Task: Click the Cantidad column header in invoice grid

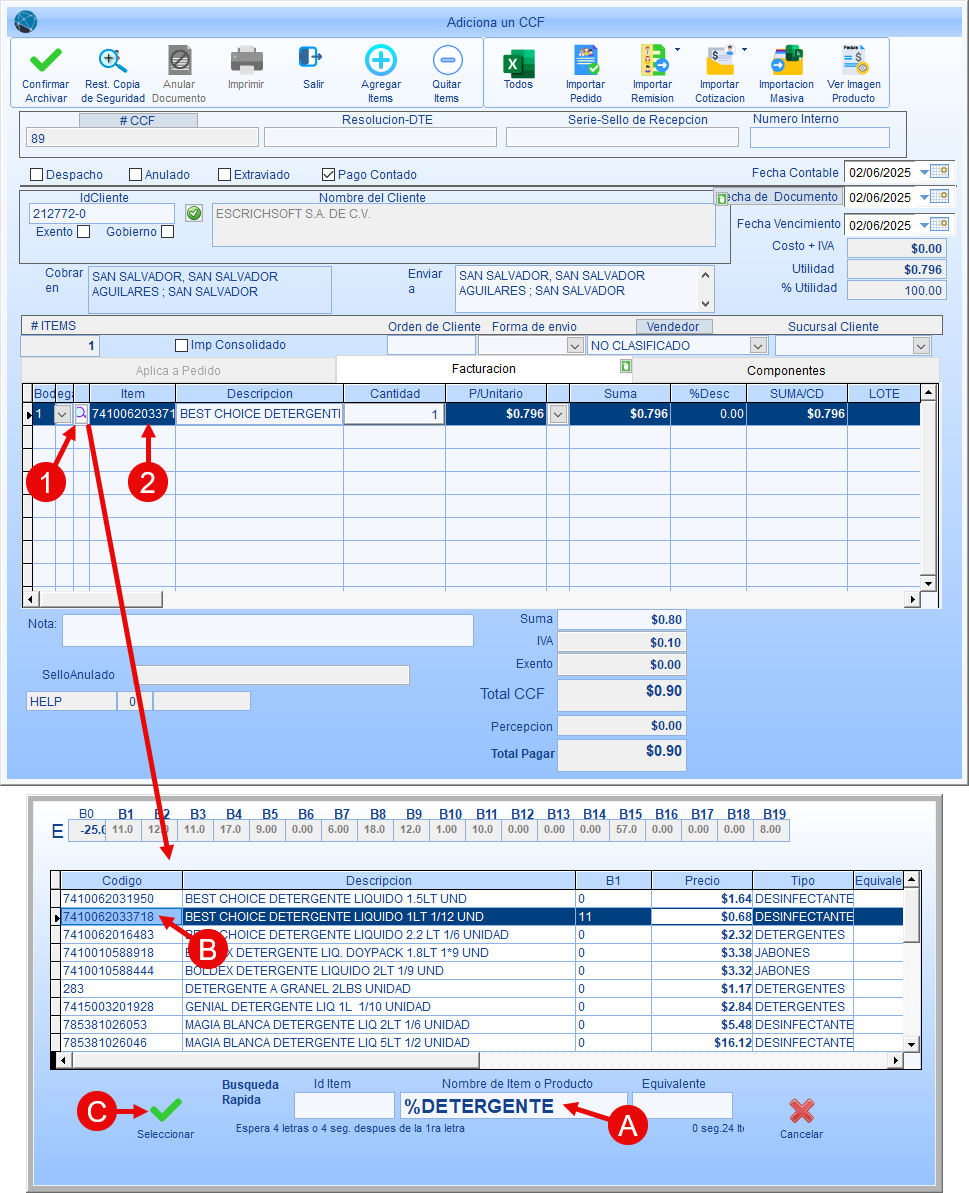Action: [395, 393]
